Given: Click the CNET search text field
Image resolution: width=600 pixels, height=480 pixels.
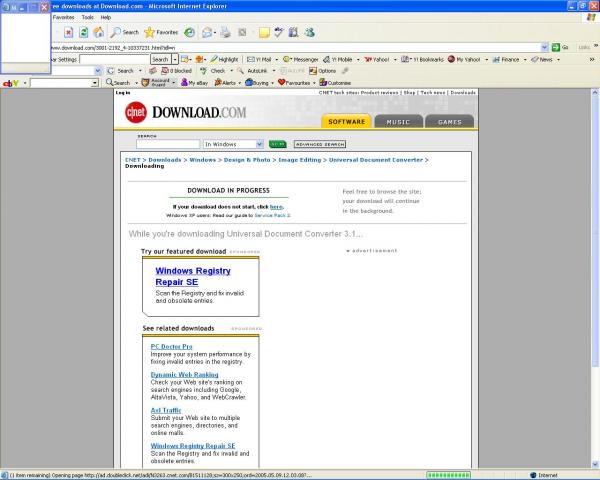Looking at the screenshot, I should tap(168, 144).
